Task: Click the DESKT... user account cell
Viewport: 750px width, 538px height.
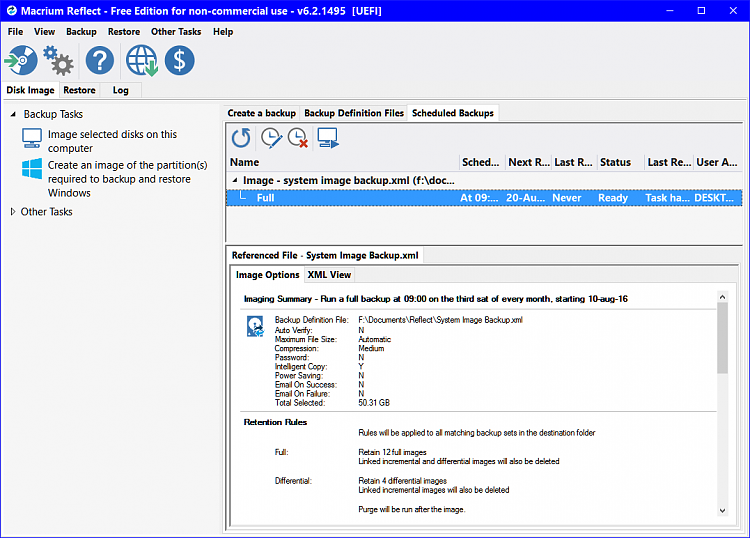Action: [714, 198]
